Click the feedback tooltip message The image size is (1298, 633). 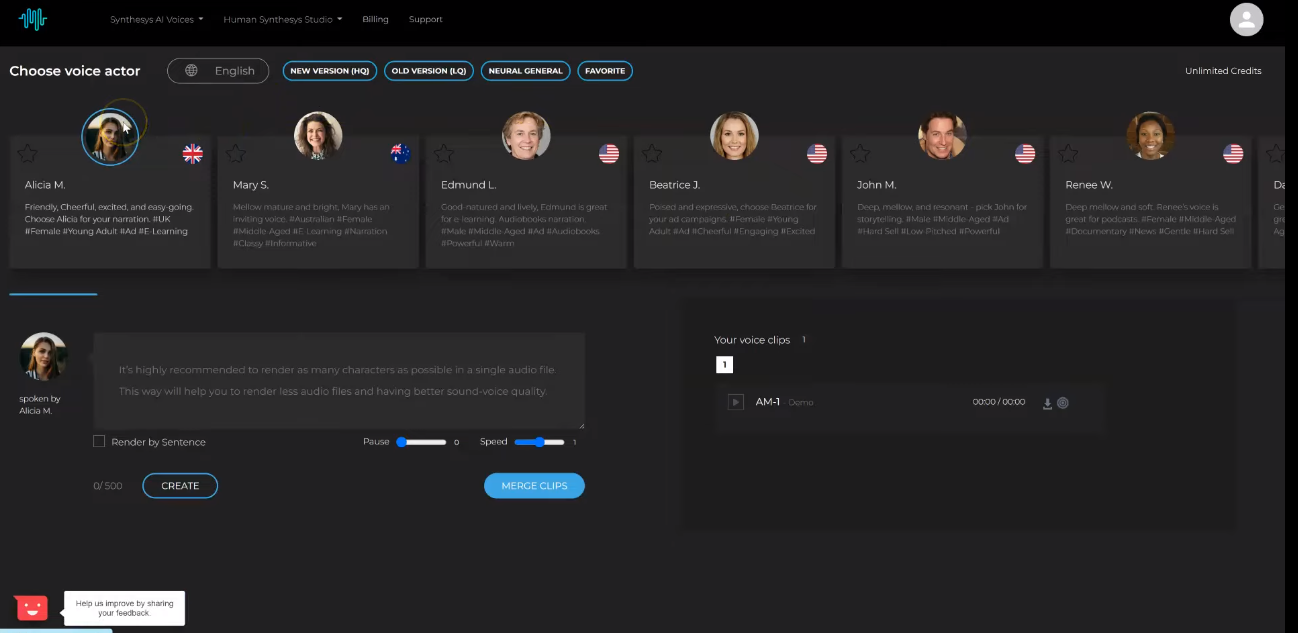coord(125,608)
